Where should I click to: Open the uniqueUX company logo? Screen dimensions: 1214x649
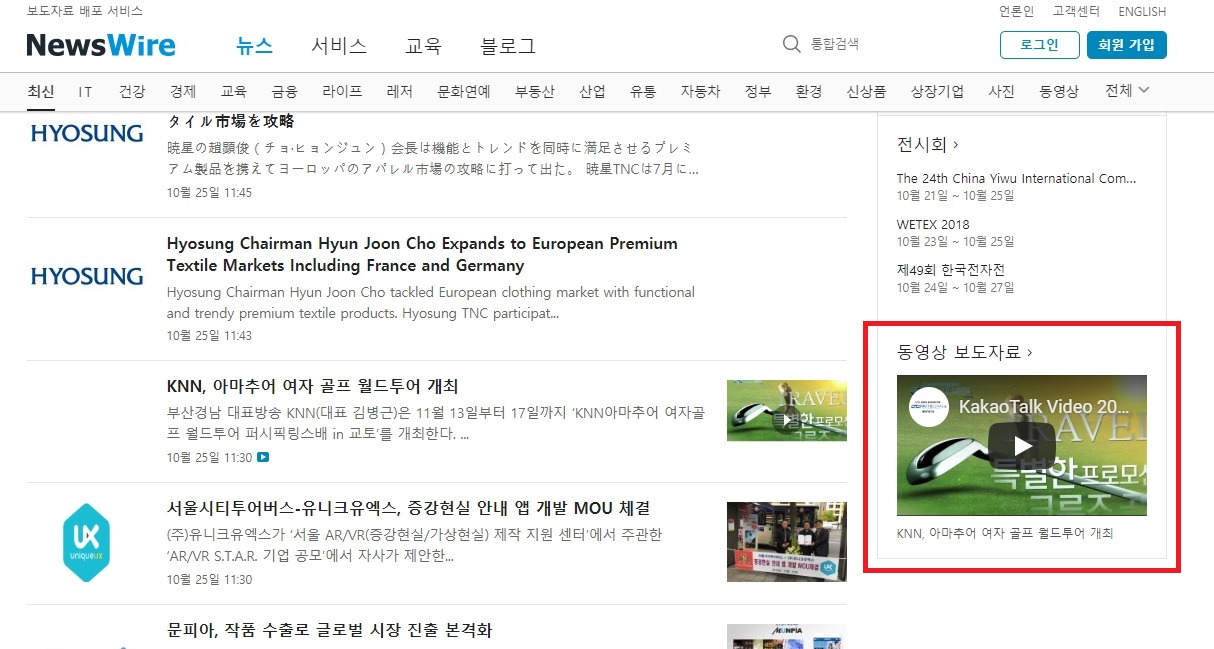click(86, 542)
